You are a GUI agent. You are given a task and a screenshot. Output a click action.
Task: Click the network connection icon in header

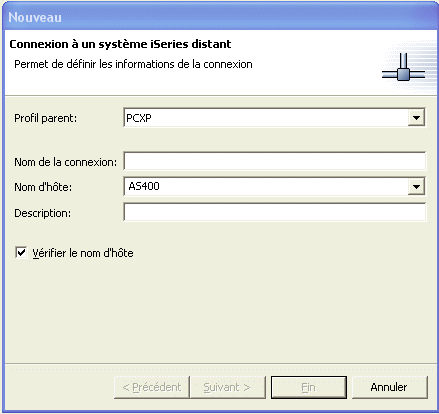(x=403, y=67)
